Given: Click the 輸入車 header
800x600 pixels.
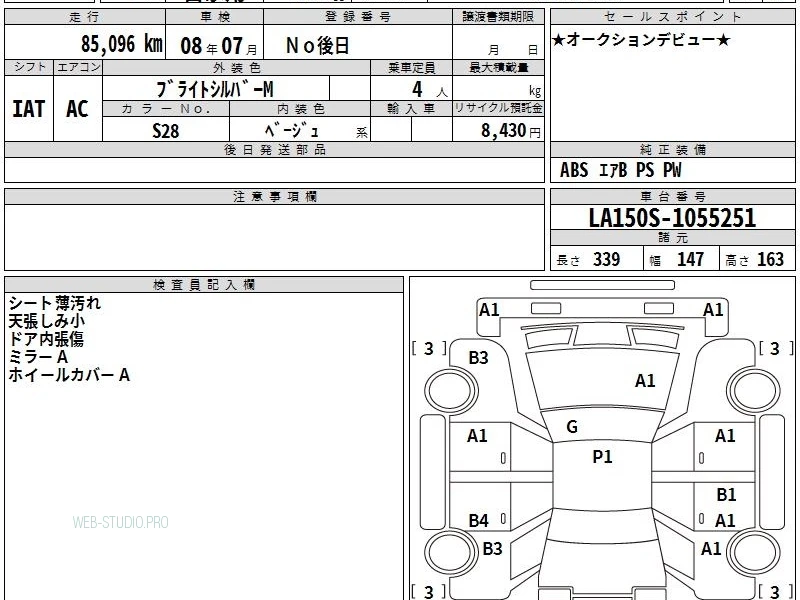Looking at the screenshot, I should coord(411,108).
